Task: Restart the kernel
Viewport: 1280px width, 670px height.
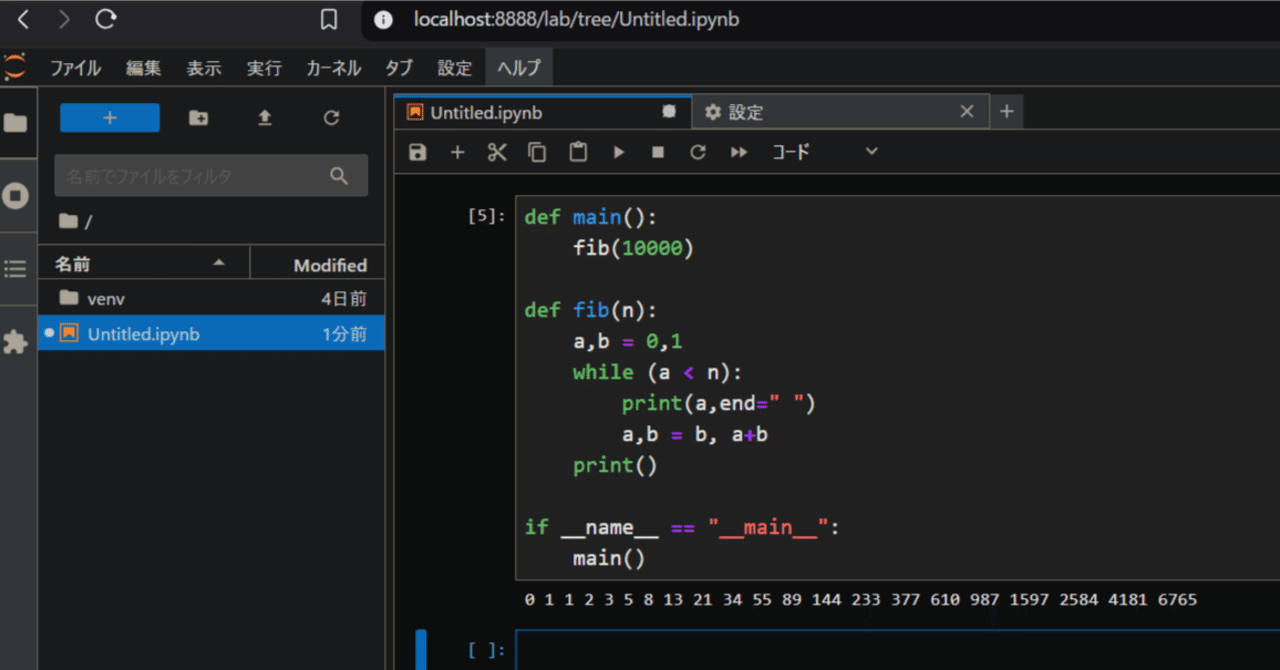Action: [698, 152]
